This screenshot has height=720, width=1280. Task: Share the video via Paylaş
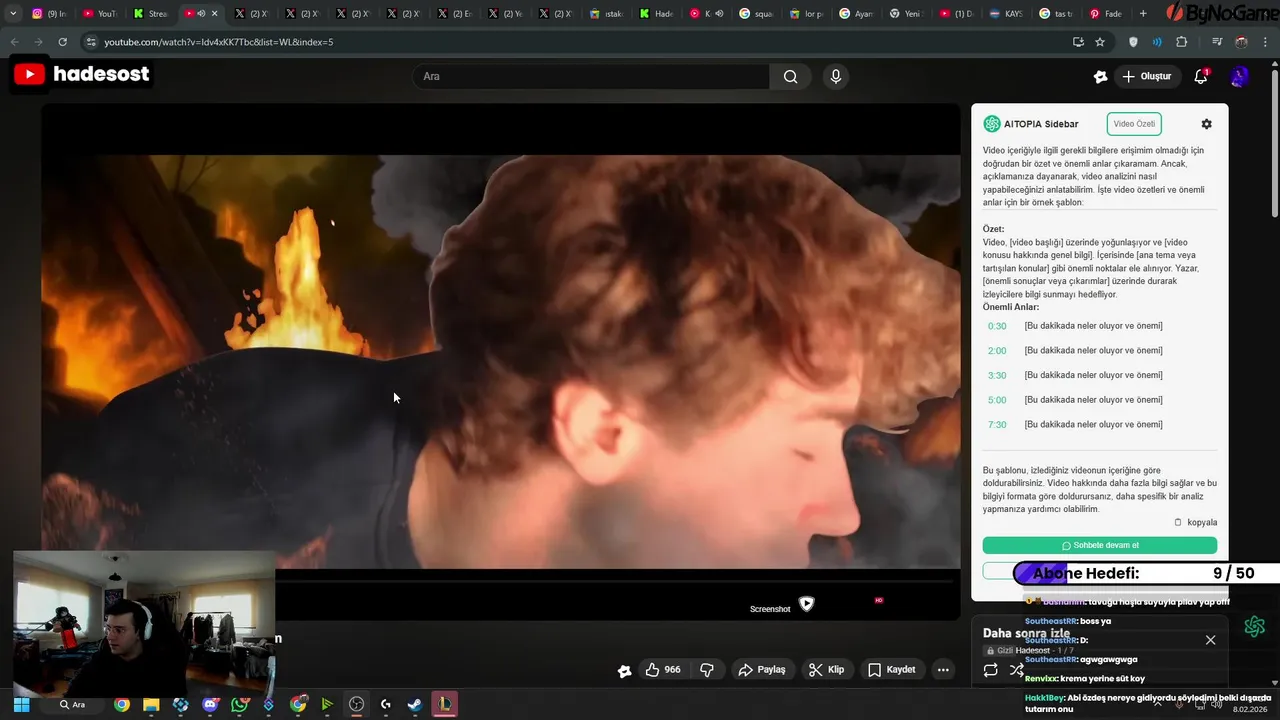coord(762,670)
